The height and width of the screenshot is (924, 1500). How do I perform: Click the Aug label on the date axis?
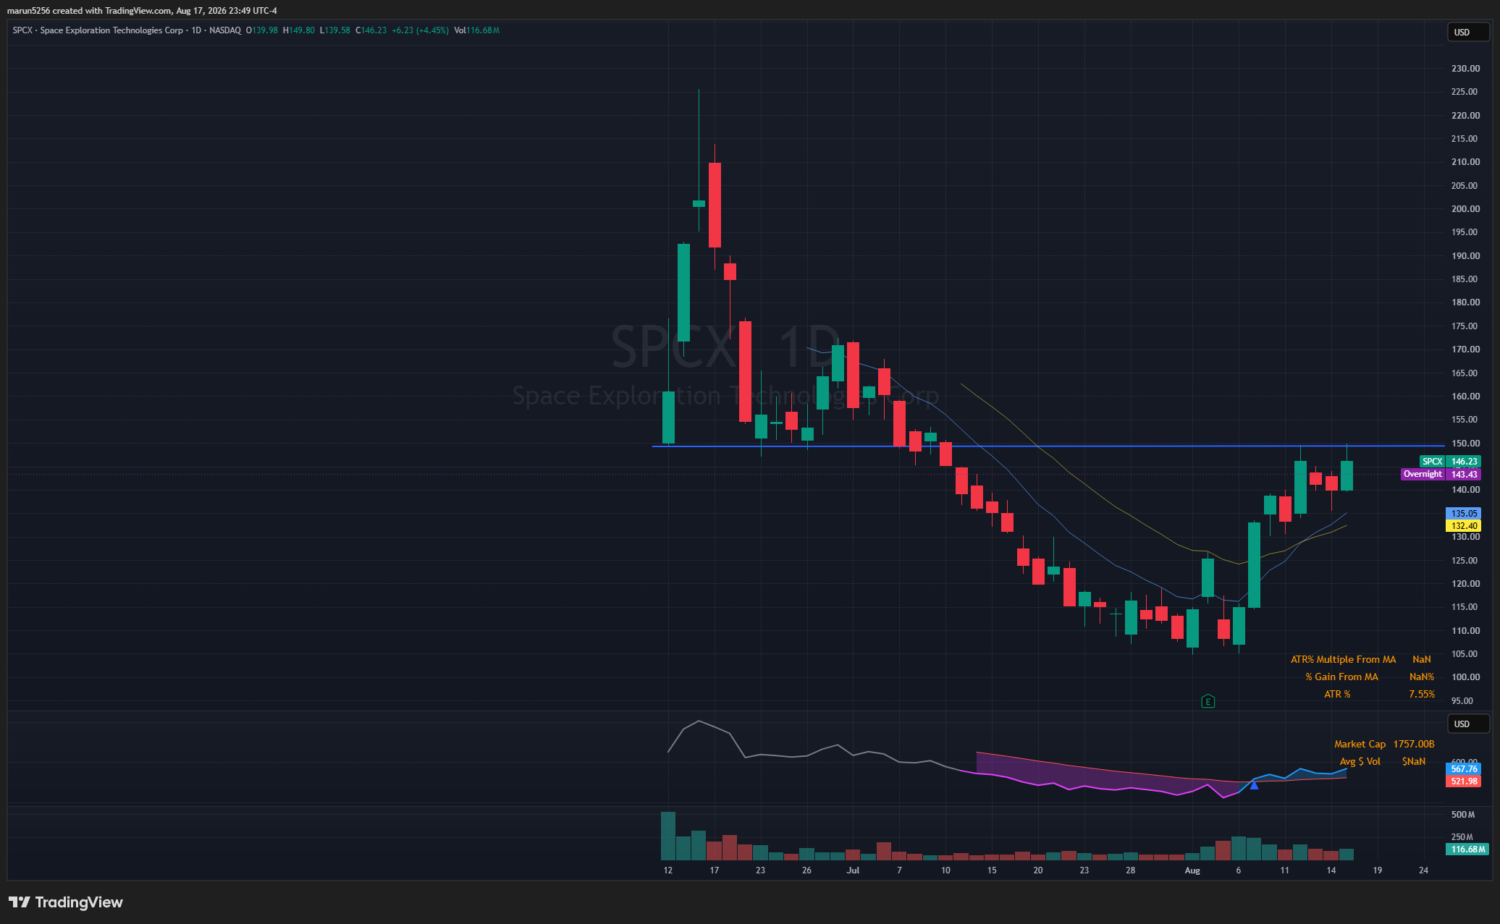[x=1192, y=870]
